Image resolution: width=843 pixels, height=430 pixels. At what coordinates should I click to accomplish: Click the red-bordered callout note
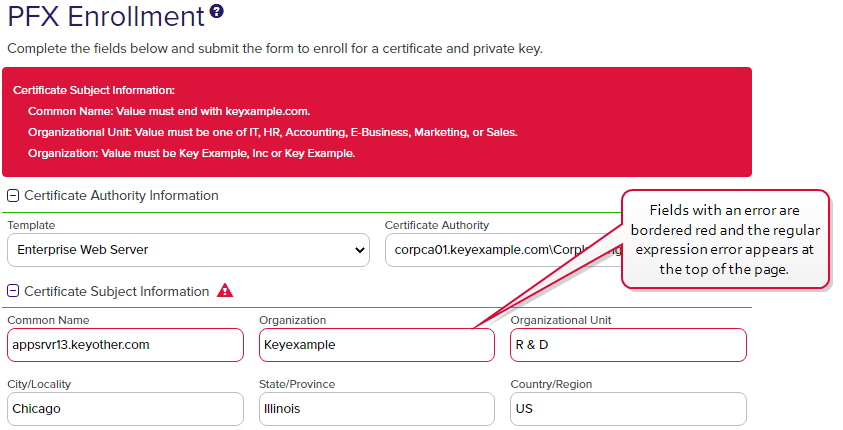725,239
